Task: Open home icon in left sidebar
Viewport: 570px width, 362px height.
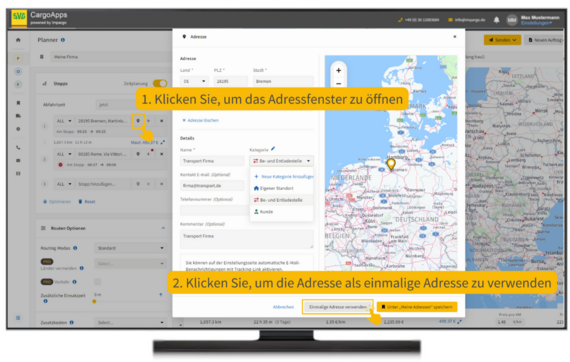Action: [x=18, y=40]
